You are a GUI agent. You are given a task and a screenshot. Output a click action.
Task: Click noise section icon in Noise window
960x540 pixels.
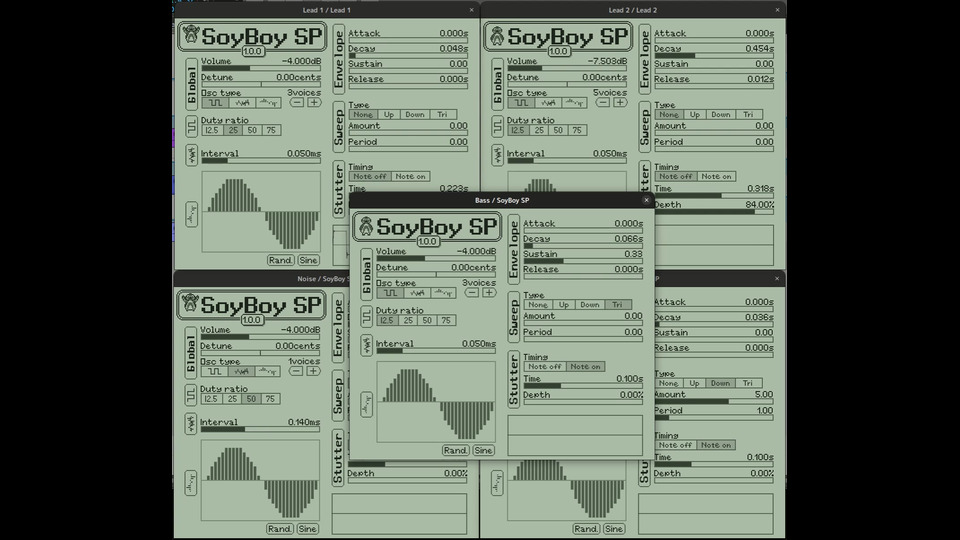[x=190, y=424]
